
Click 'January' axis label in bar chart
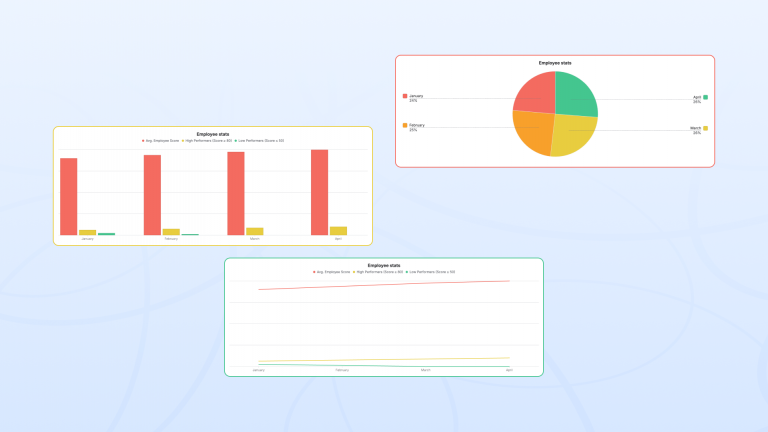[x=88, y=239]
